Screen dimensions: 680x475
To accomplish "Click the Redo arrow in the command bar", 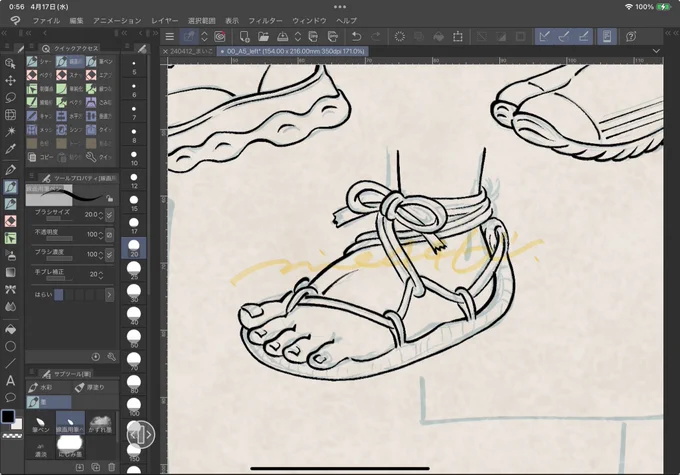I will 376,37.
